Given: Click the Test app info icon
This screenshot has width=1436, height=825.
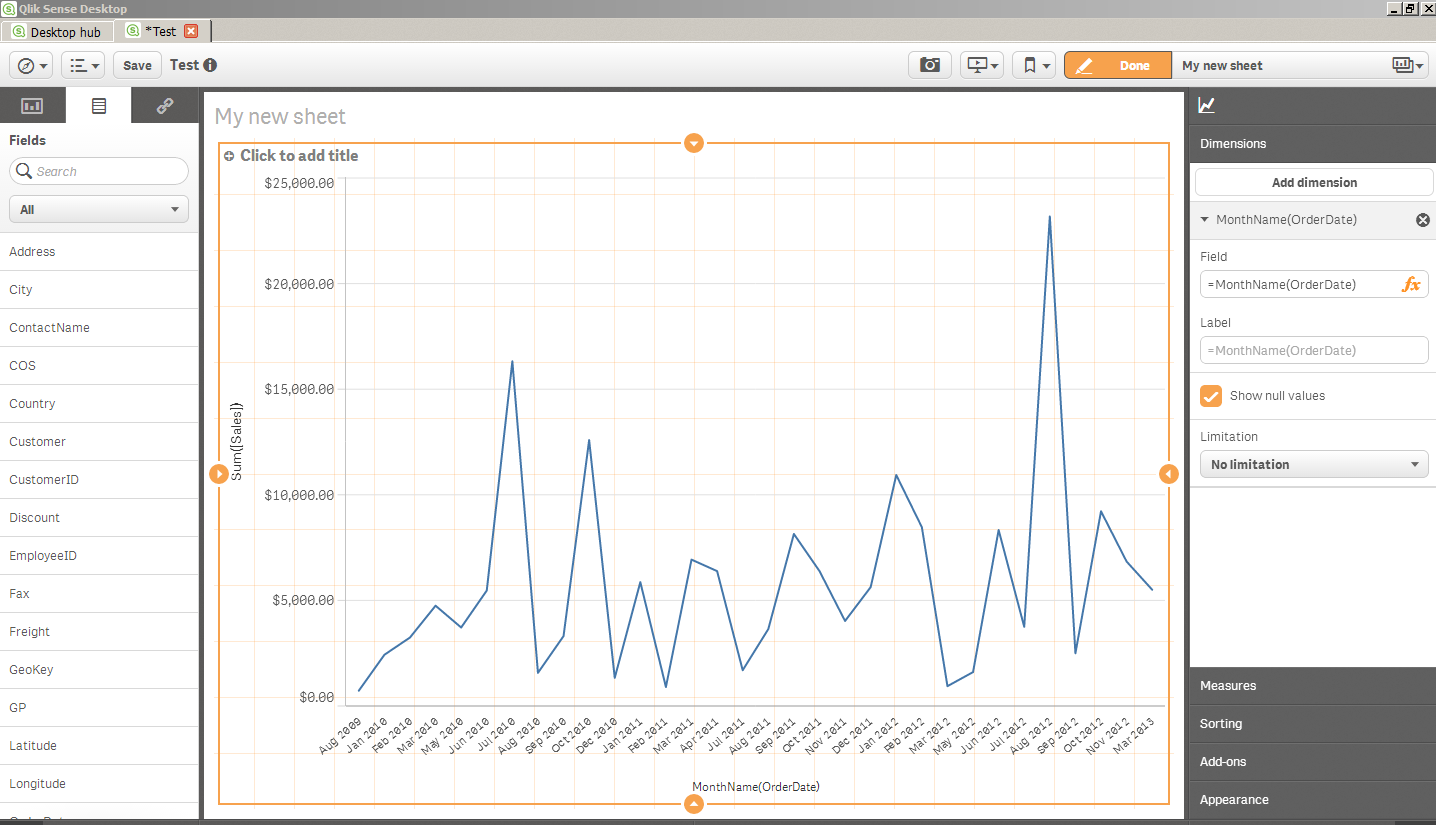Looking at the screenshot, I should point(210,65).
